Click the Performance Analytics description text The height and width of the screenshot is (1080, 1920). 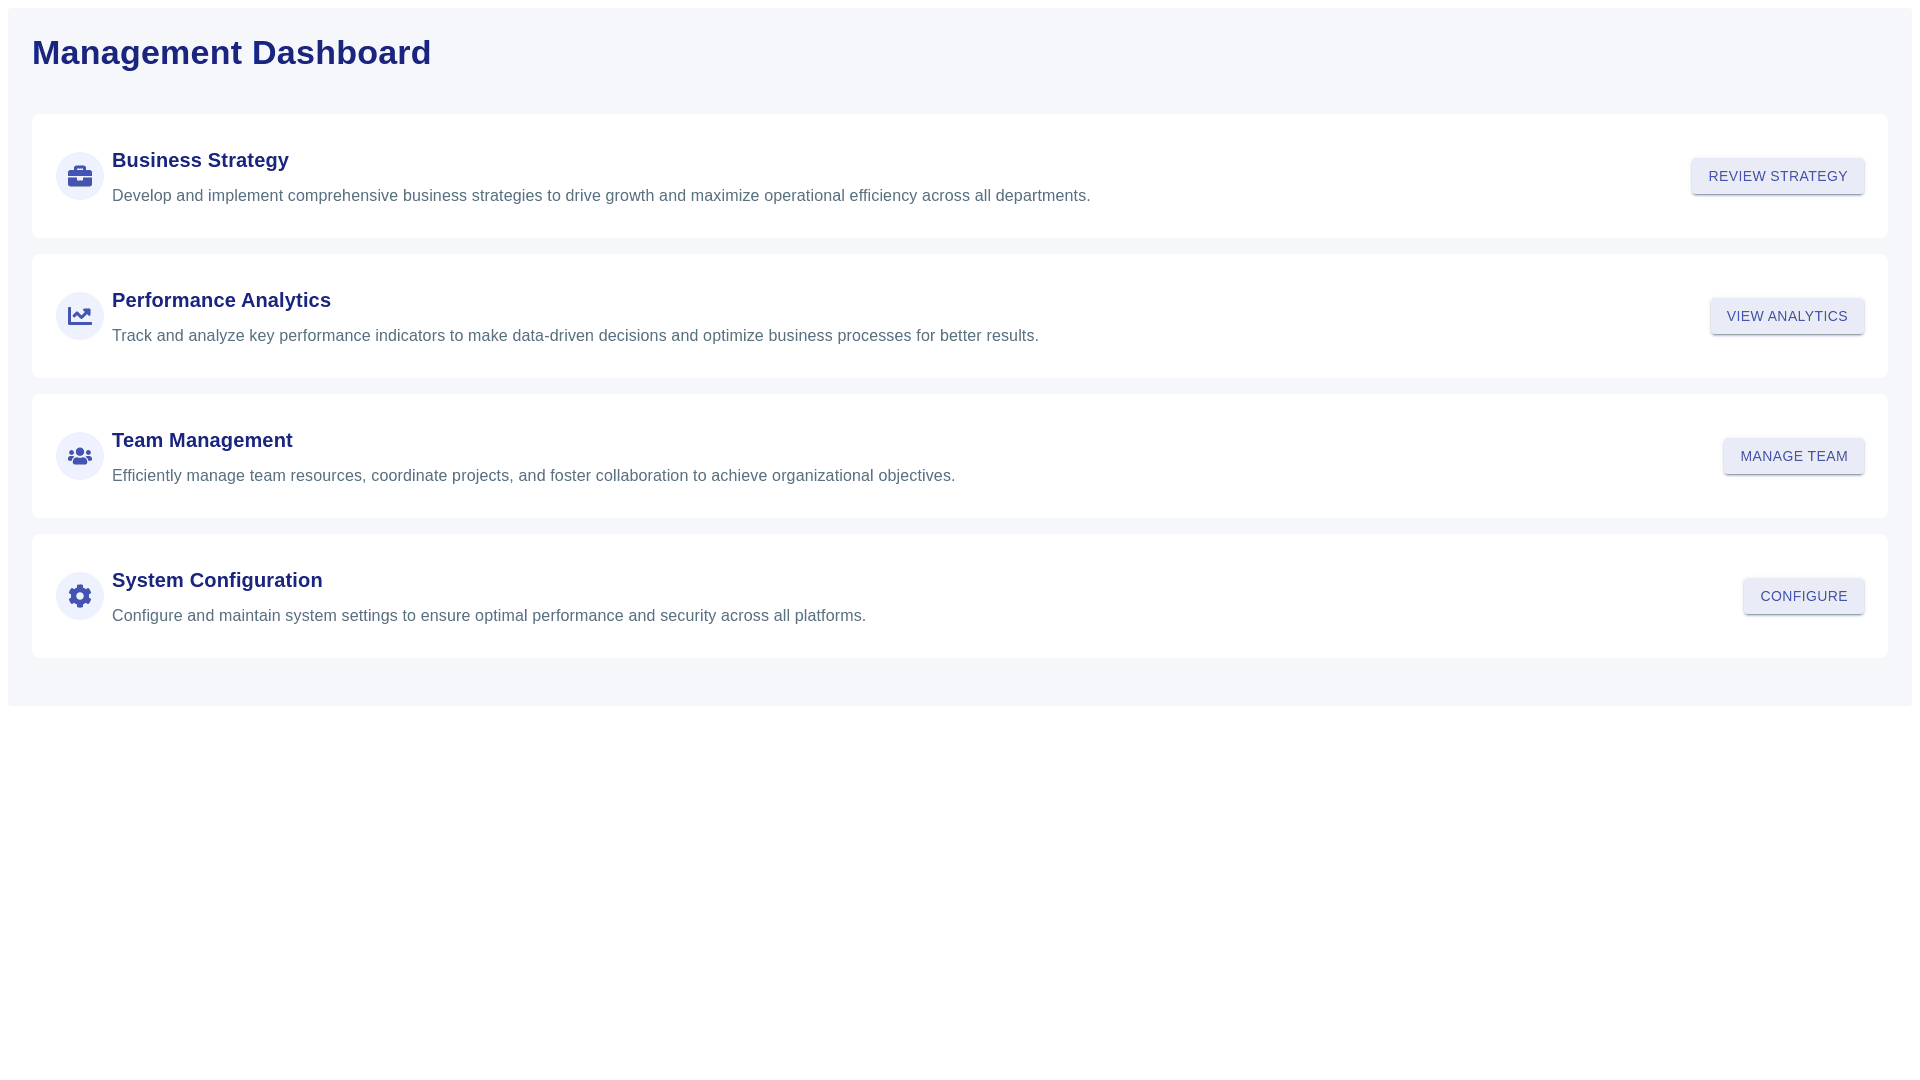coord(575,336)
